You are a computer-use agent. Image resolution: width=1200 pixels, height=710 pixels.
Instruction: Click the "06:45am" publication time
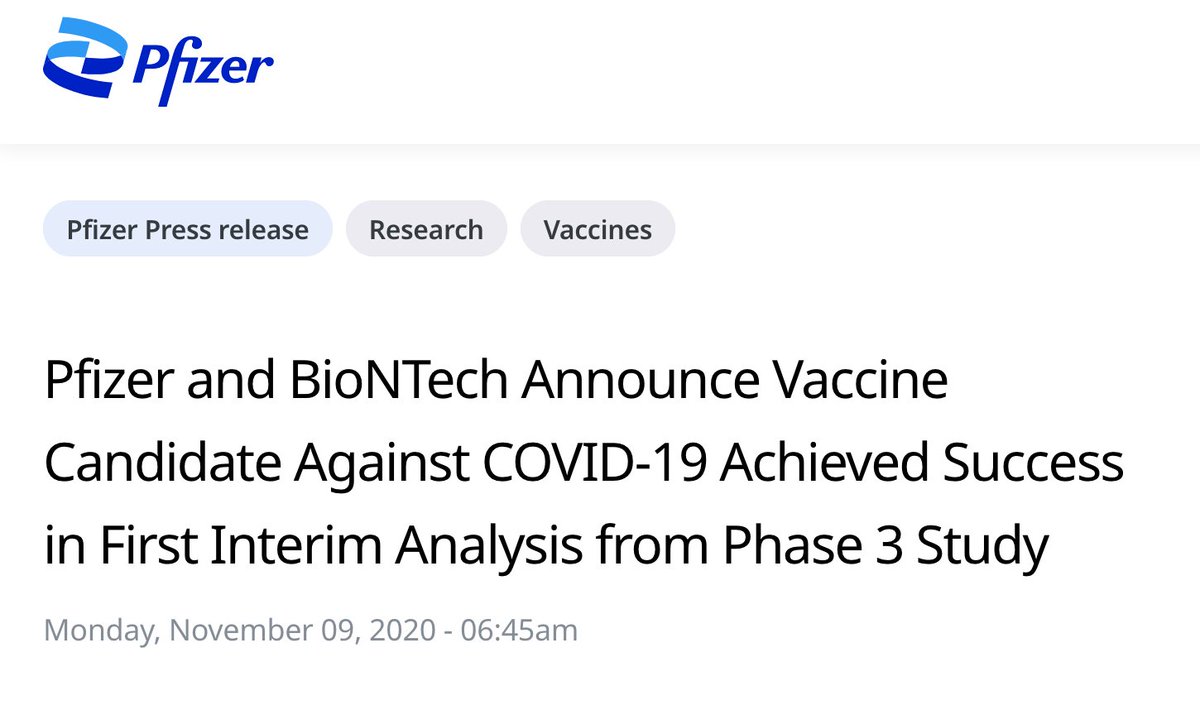pos(519,631)
